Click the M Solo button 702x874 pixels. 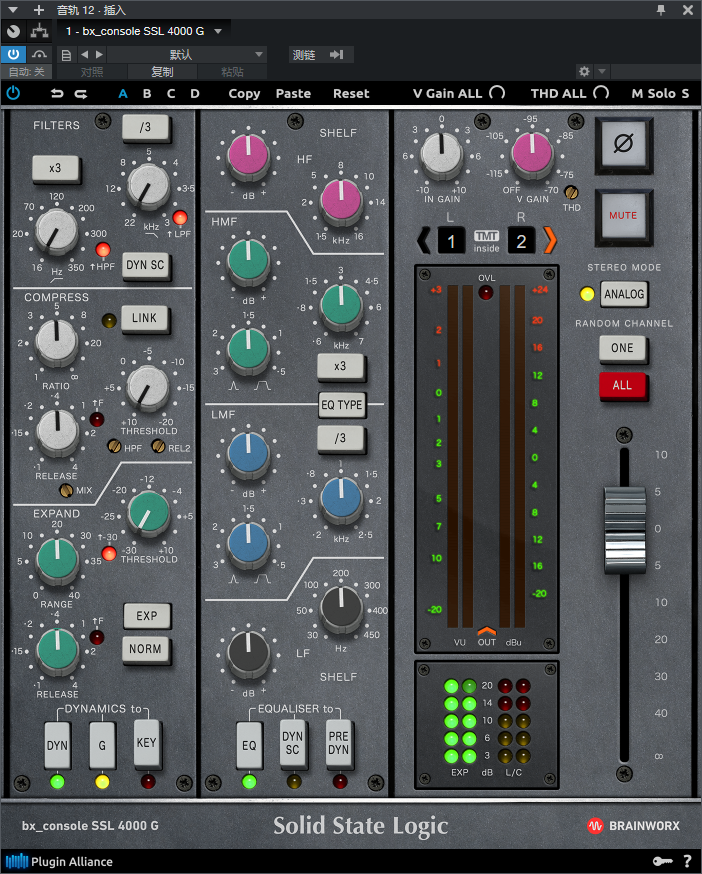[653, 94]
